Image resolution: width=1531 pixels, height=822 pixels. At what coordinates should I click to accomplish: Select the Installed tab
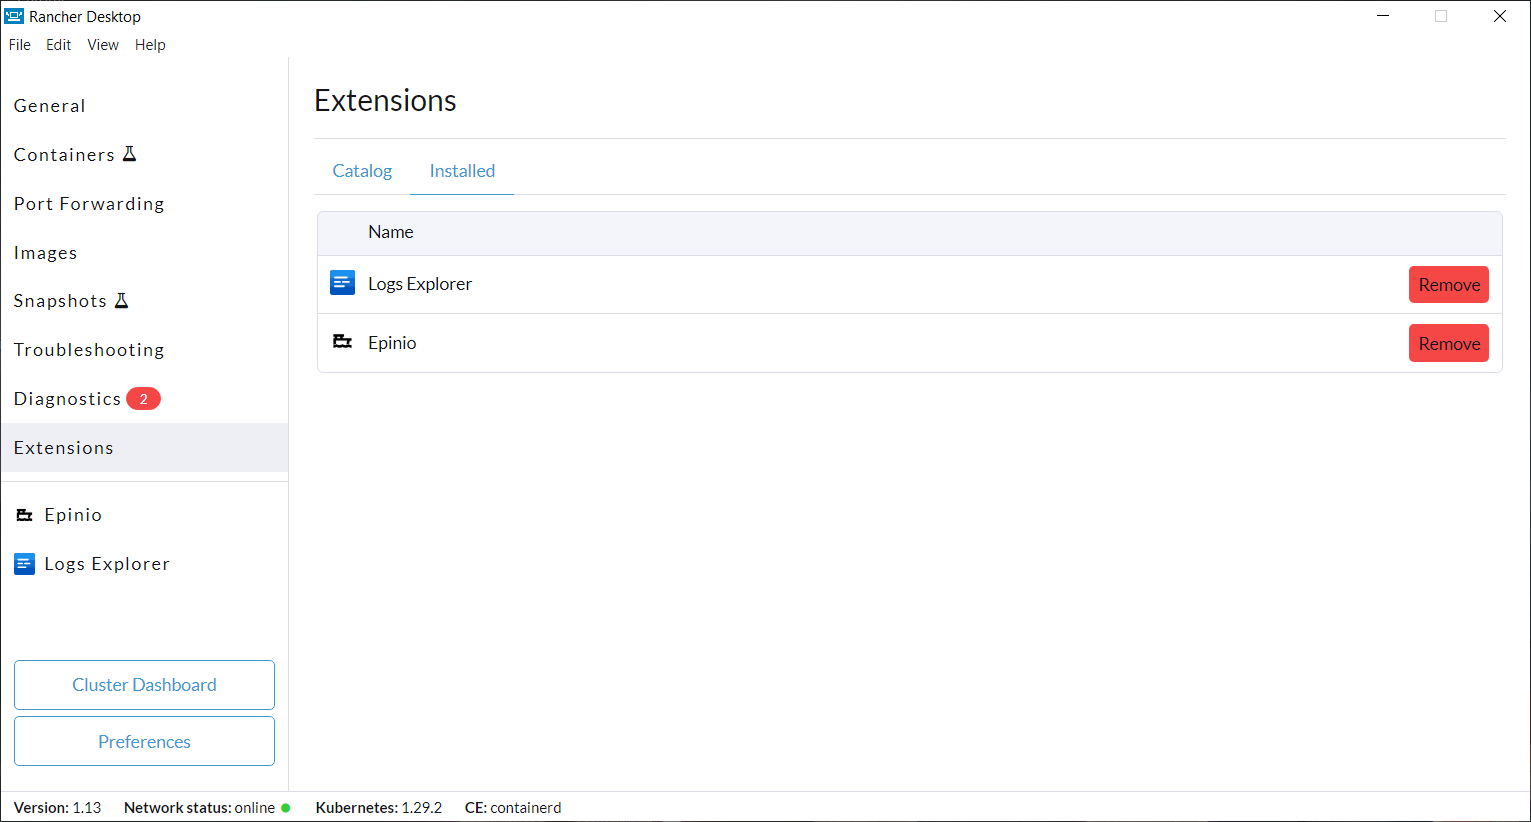point(462,171)
